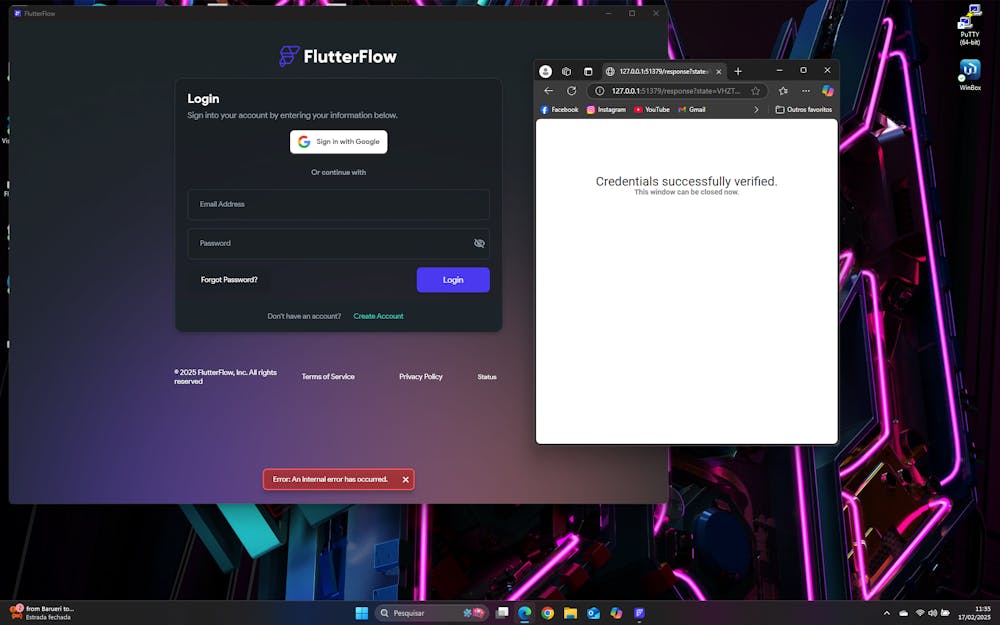Open Outlook from the taskbar
The width and height of the screenshot is (1000, 625).
[593, 613]
